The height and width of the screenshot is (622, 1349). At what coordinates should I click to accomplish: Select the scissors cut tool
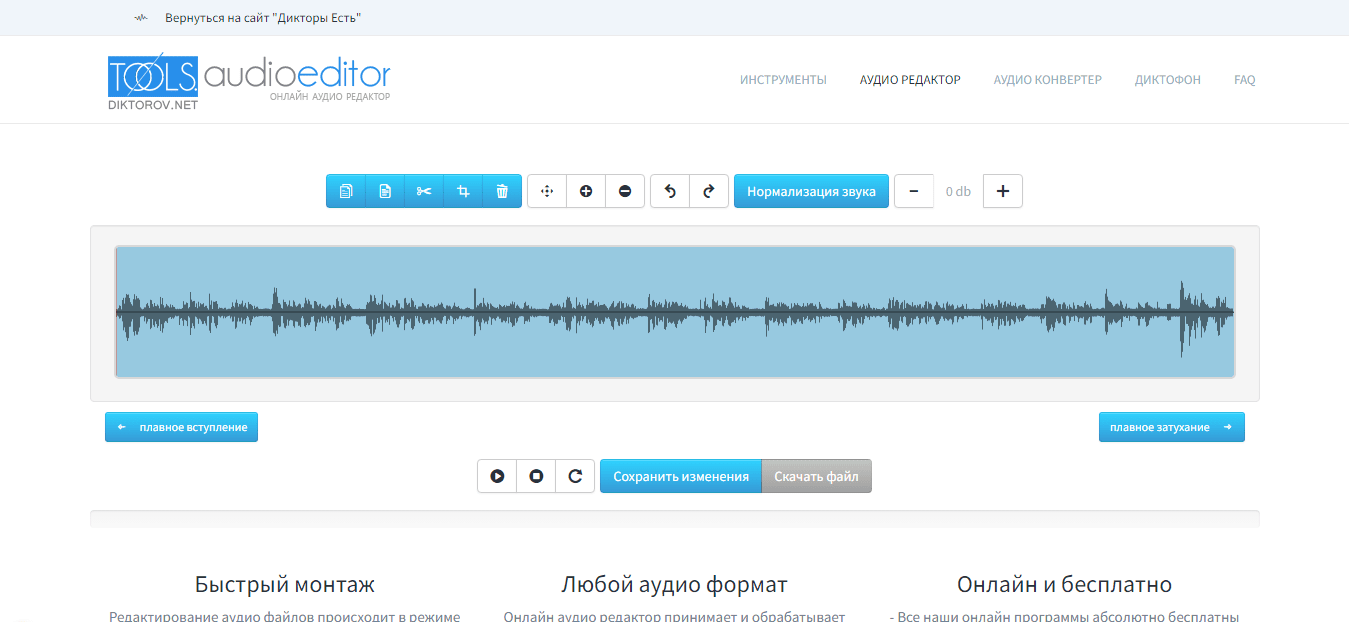pyautogui.click(x=424, y=191)
